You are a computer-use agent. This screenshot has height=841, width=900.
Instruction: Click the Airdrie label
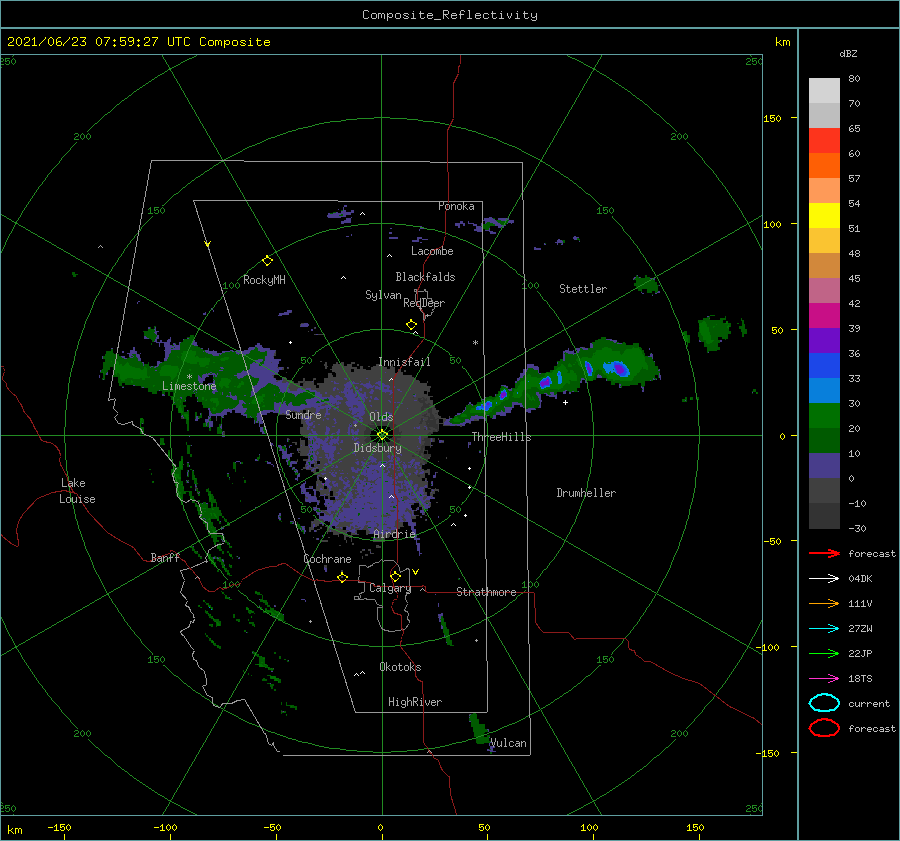394,534
